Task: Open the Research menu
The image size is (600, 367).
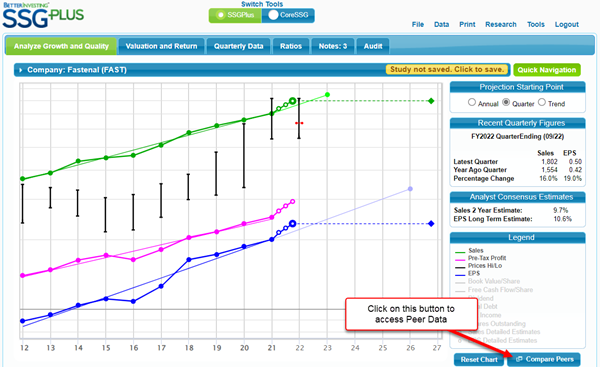Action: (501, 24)
